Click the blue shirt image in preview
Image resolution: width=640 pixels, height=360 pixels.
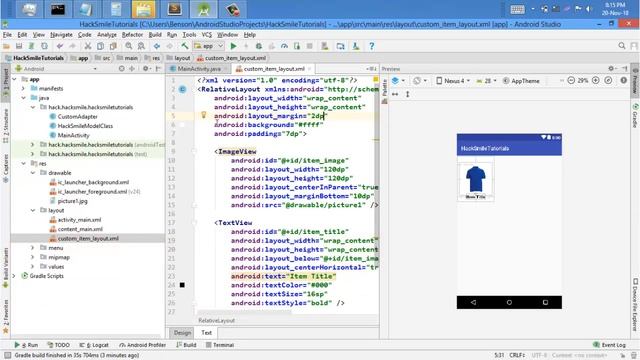[476, 179]
